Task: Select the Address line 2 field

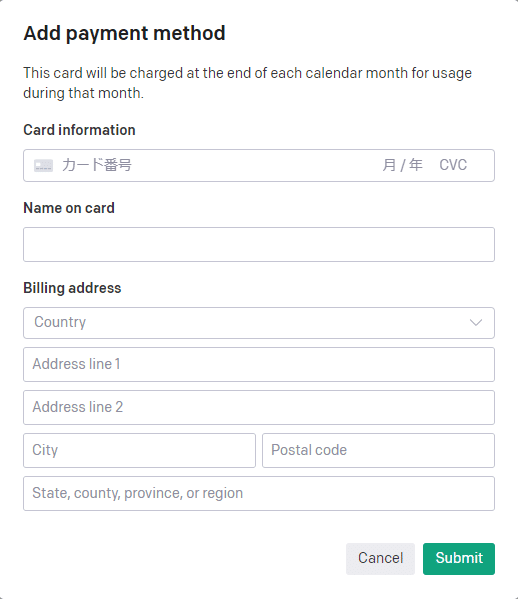Action: 259,407
